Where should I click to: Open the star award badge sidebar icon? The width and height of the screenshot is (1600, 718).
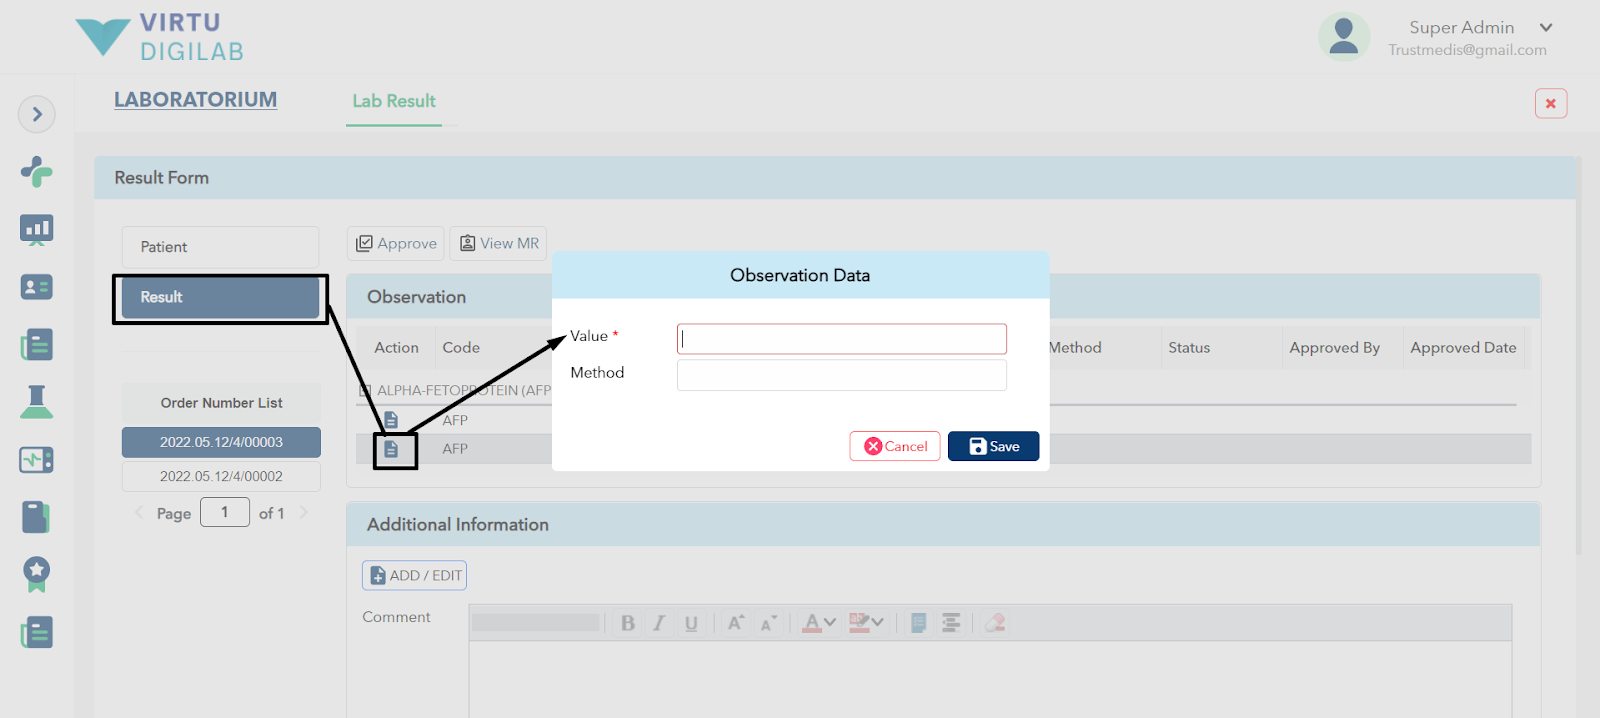pos(37,574)
